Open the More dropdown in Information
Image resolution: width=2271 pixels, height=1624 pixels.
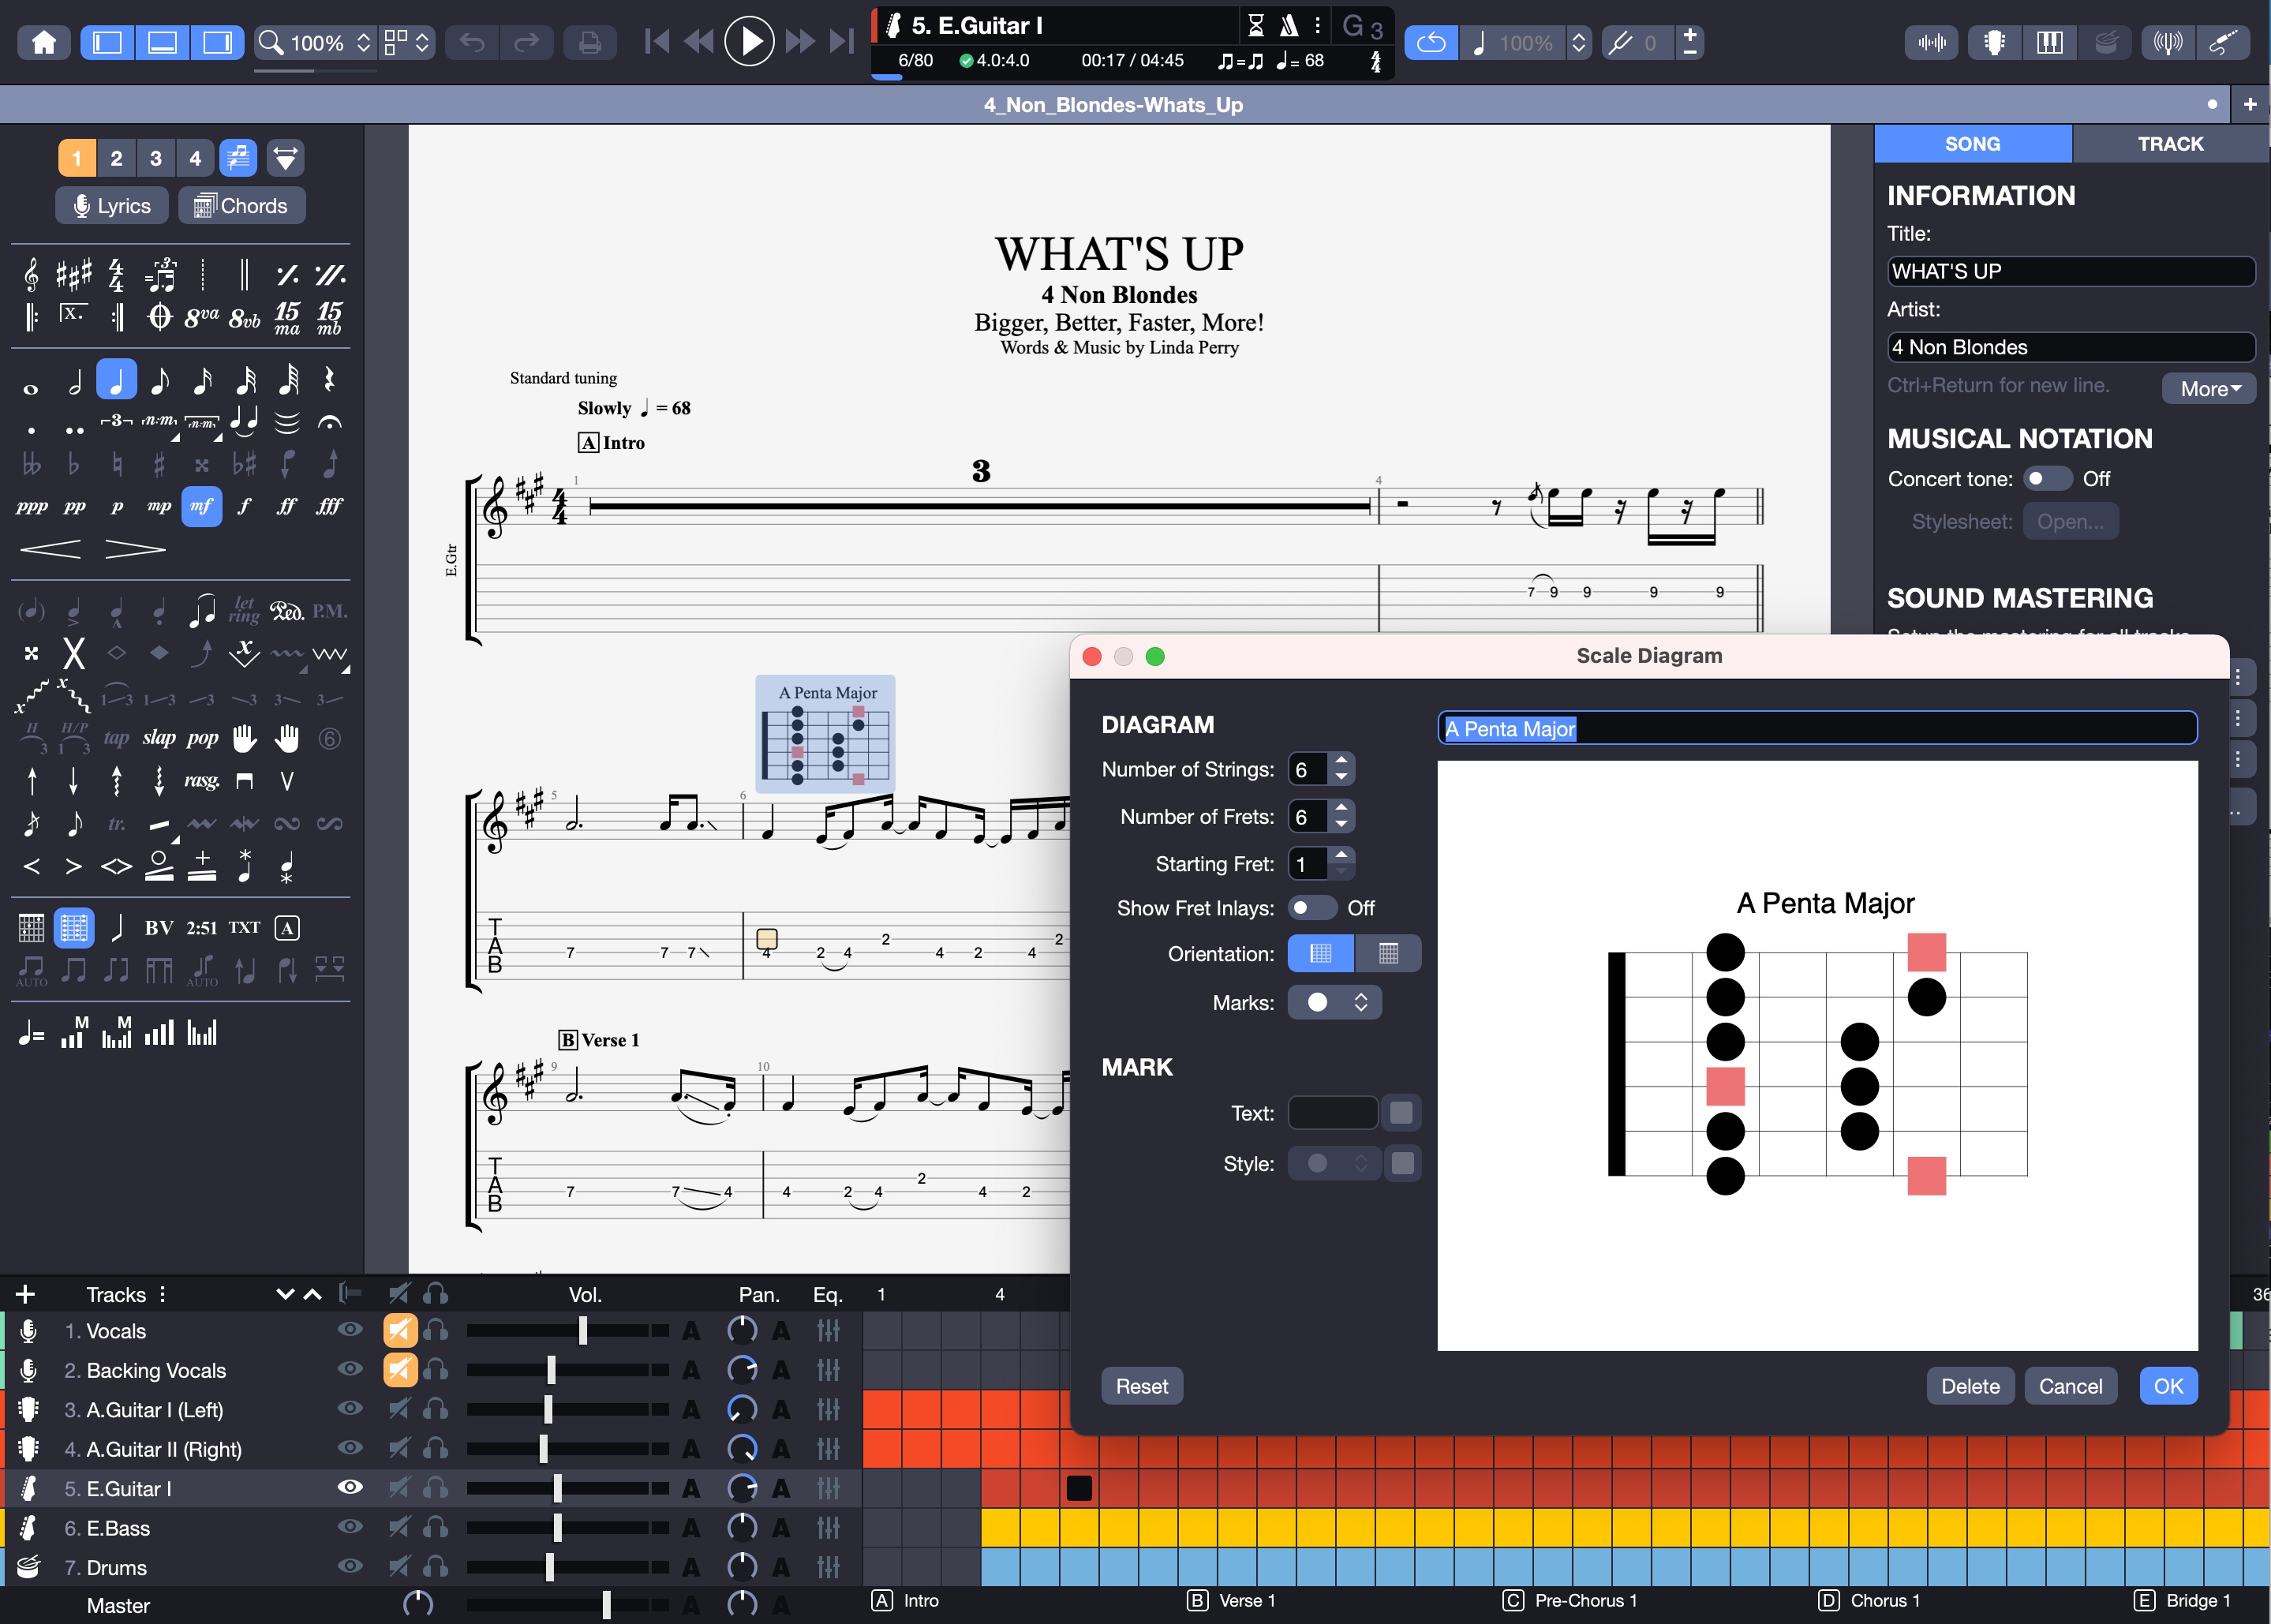click(x=2209, y=389)
